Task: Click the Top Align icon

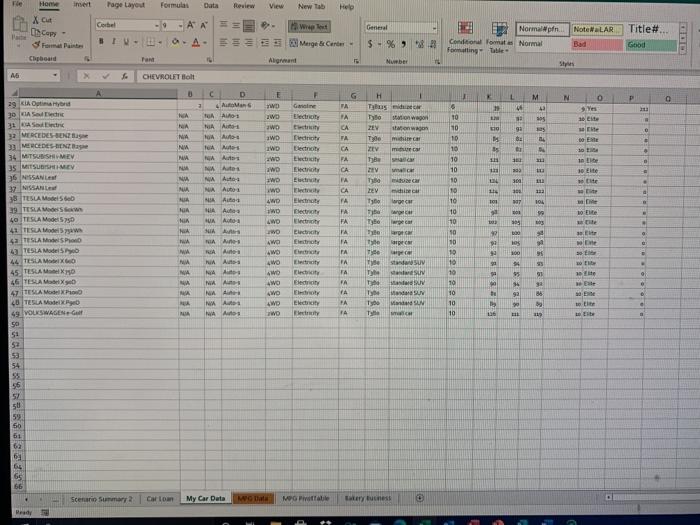Action: click(x=223, y=25)
